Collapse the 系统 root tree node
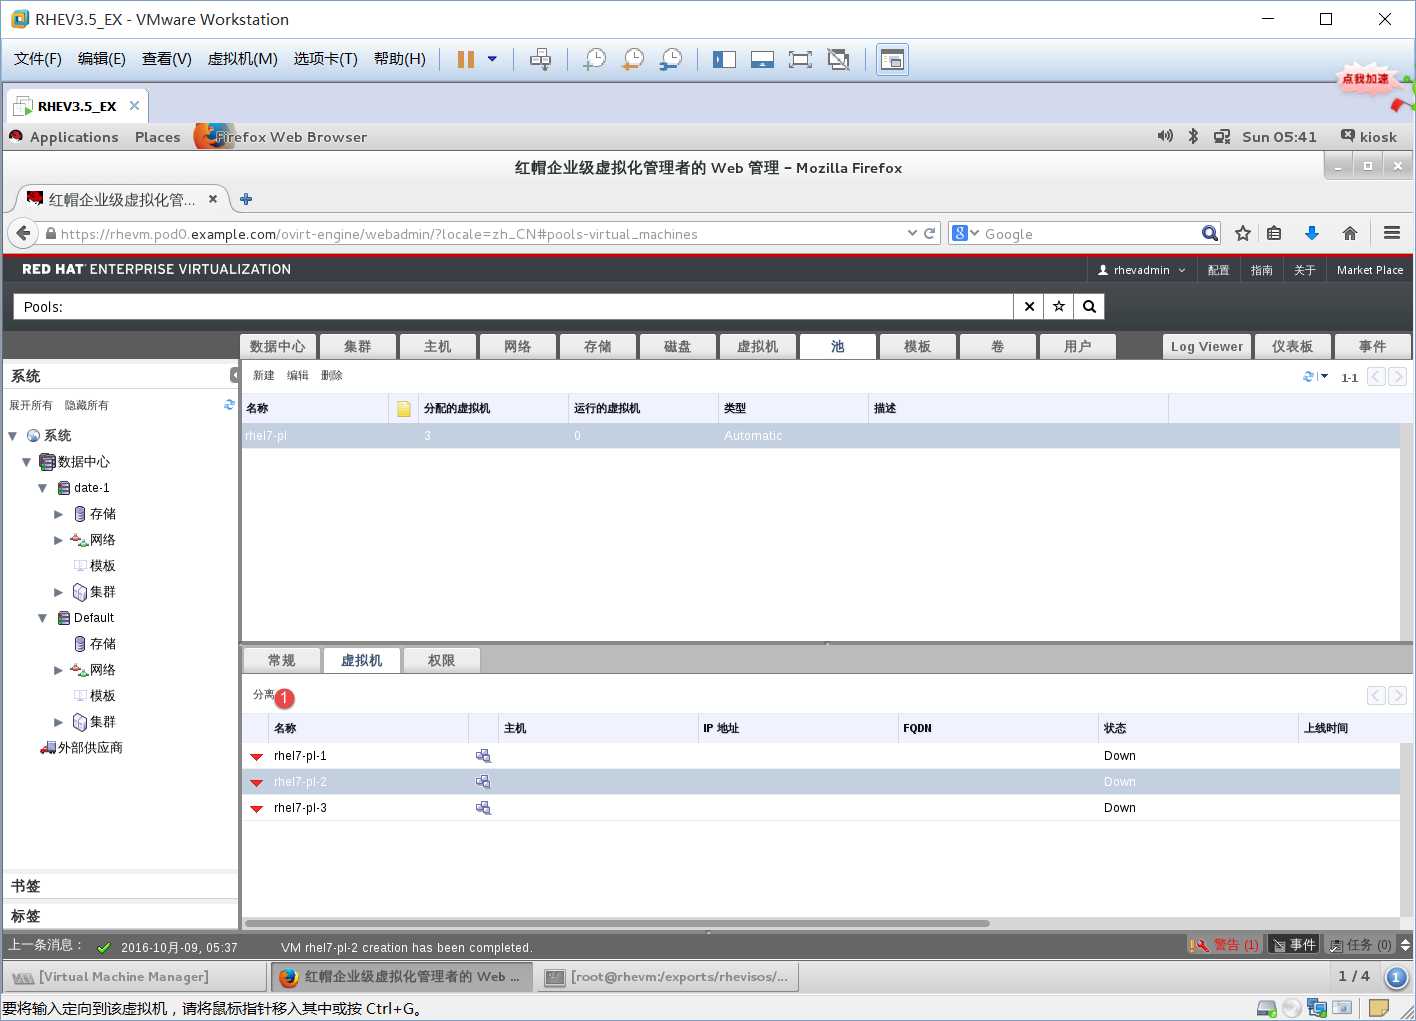The image size is (1416, 1021). (13, 436)
